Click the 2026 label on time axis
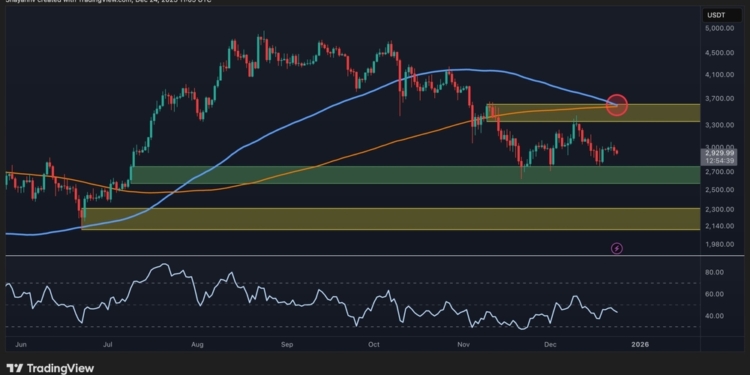750x375 pixels. (x=640, y=344)
